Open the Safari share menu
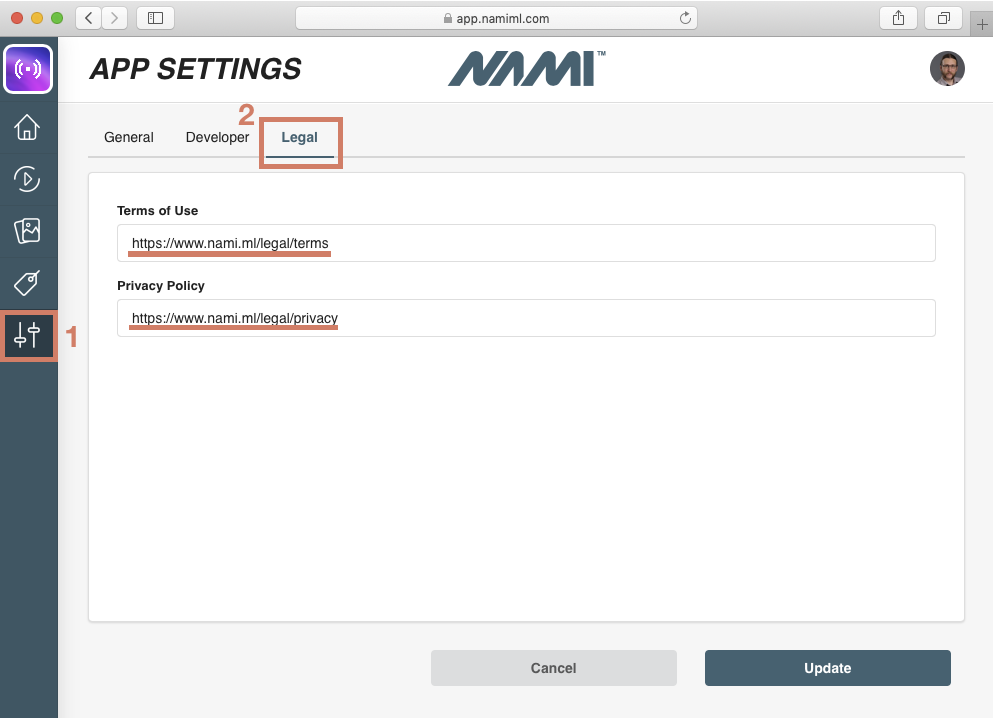This screenshot has width=993, height=718. pos(898,18)
